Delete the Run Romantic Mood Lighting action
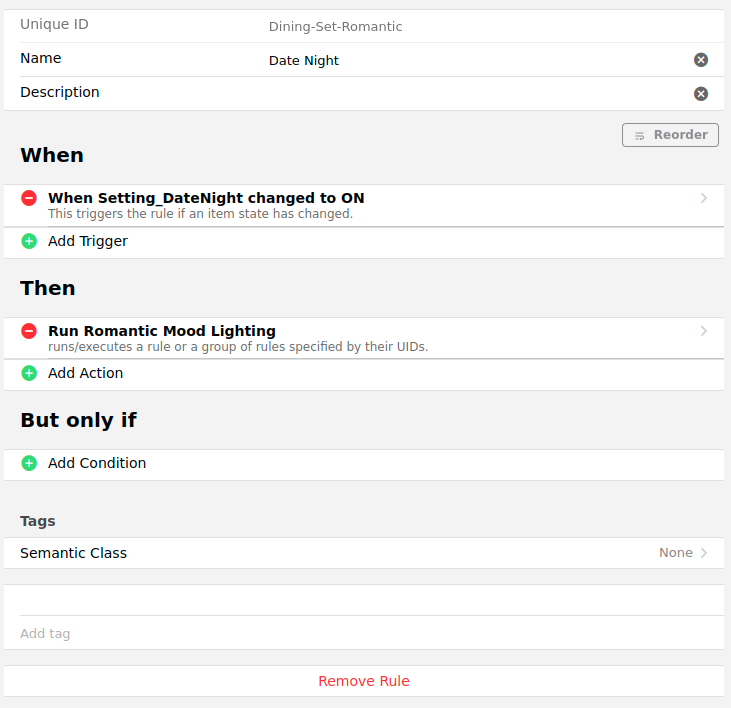Screen dimensions: 731x708 [29, 331]
